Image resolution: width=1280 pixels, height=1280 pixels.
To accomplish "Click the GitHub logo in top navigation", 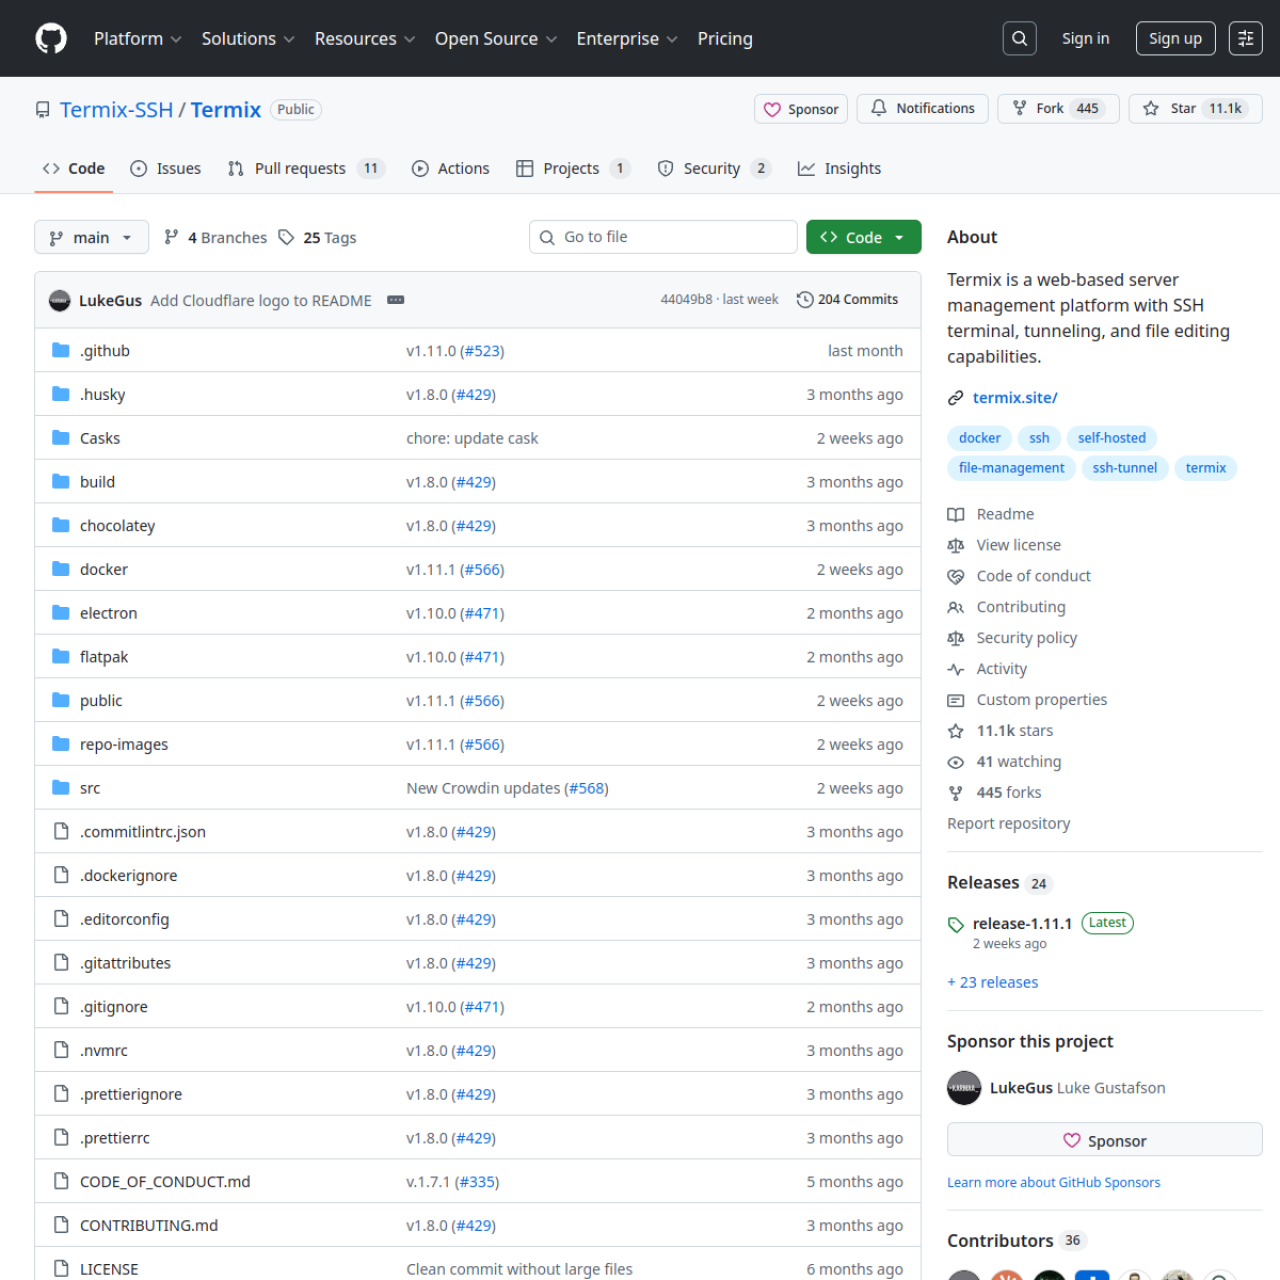I will coord(50,38).
